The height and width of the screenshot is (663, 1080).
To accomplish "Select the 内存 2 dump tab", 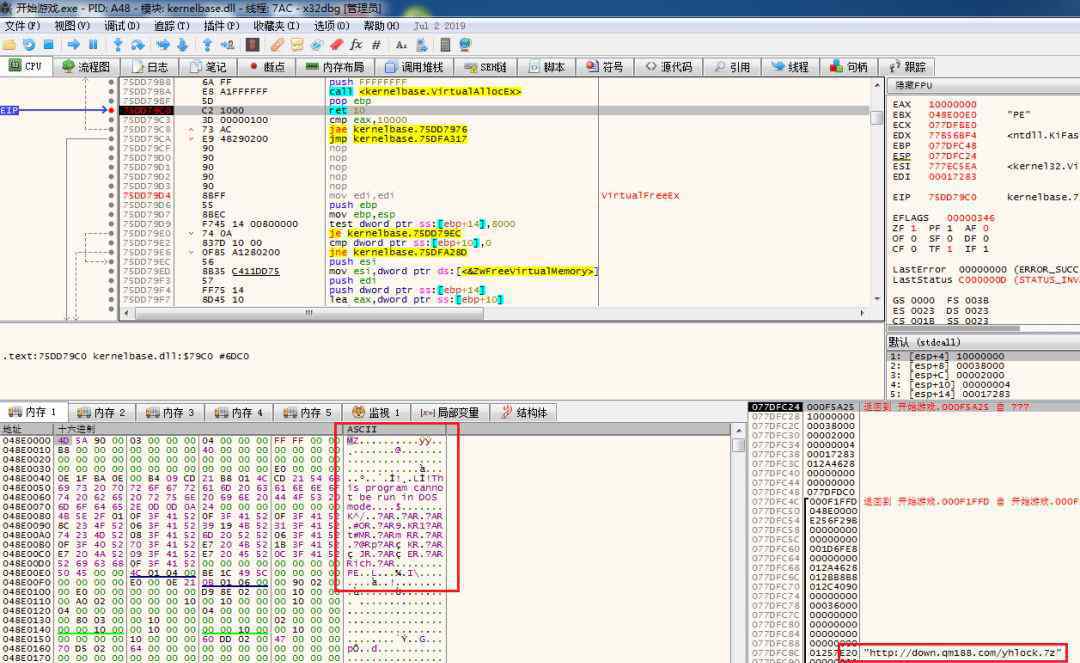I will pos(102,412).
